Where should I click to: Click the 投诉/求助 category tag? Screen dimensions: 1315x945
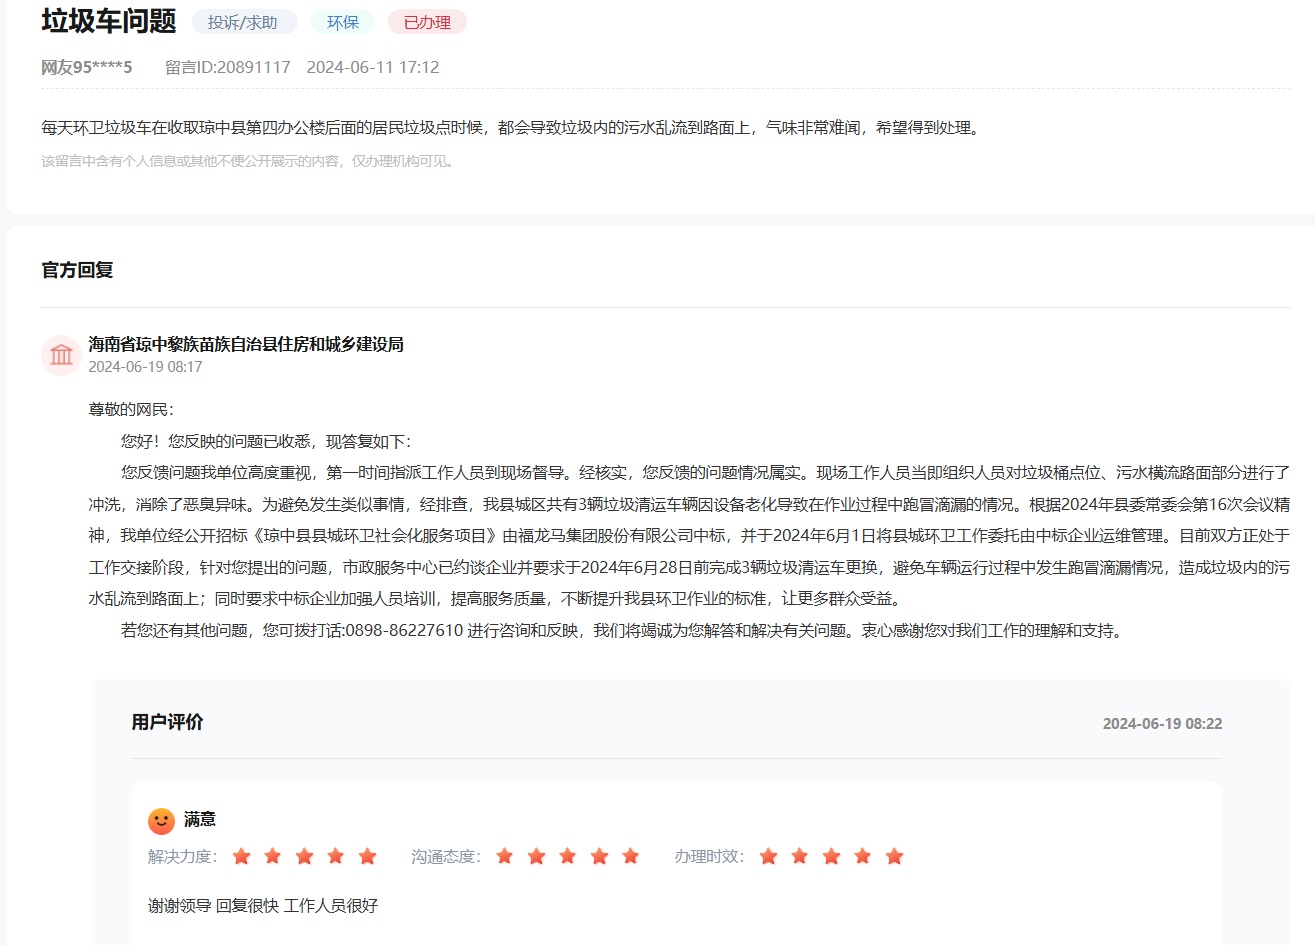[243, 22]
